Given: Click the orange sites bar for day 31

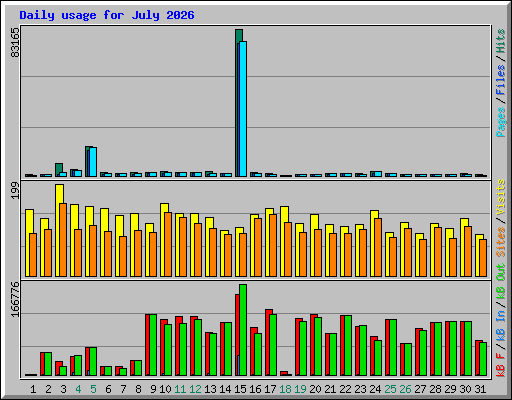Looking at the screenshot, I should (x=483, y=258).
